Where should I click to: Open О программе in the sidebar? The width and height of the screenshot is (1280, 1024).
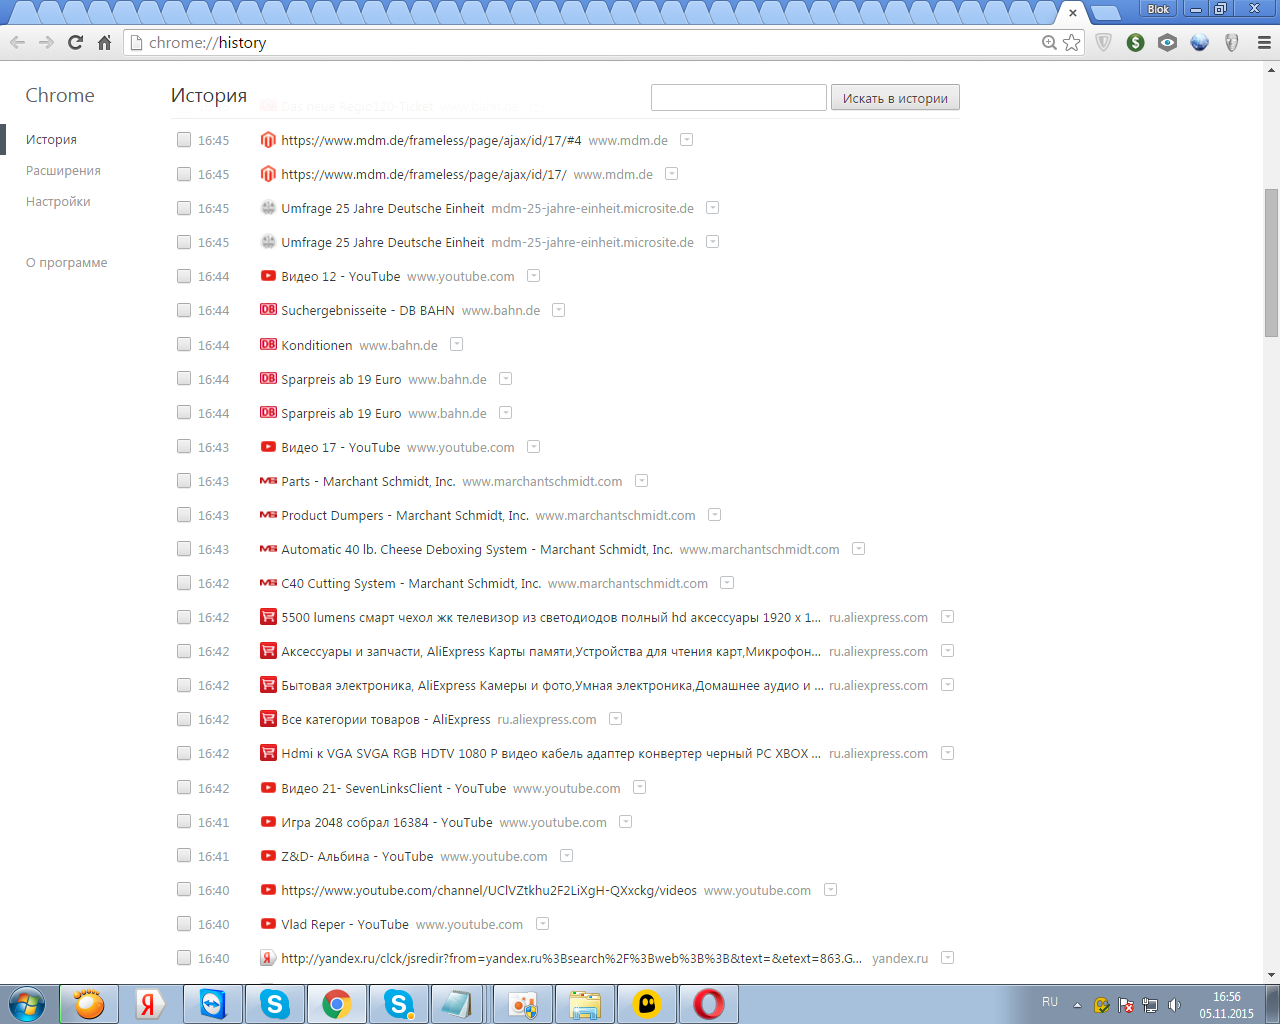click(x=66, y=263)
